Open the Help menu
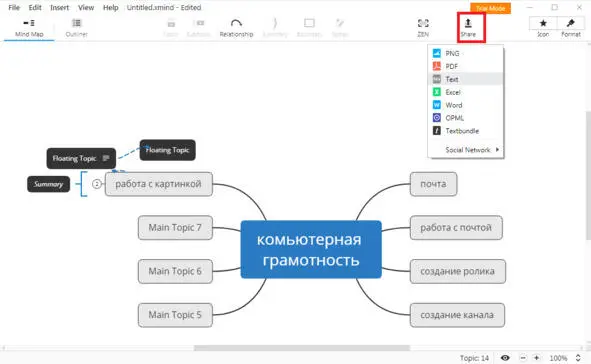Viewport: 591px width, 364px height. [110, 8]
